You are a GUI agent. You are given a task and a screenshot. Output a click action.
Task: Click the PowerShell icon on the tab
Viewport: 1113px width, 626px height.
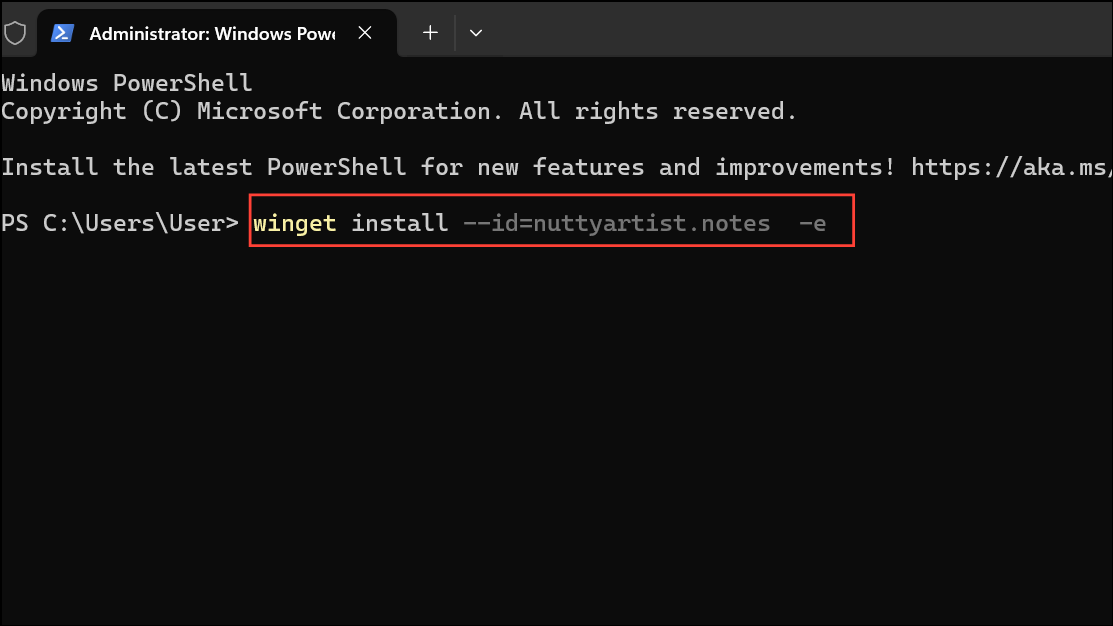pos(62,33)
